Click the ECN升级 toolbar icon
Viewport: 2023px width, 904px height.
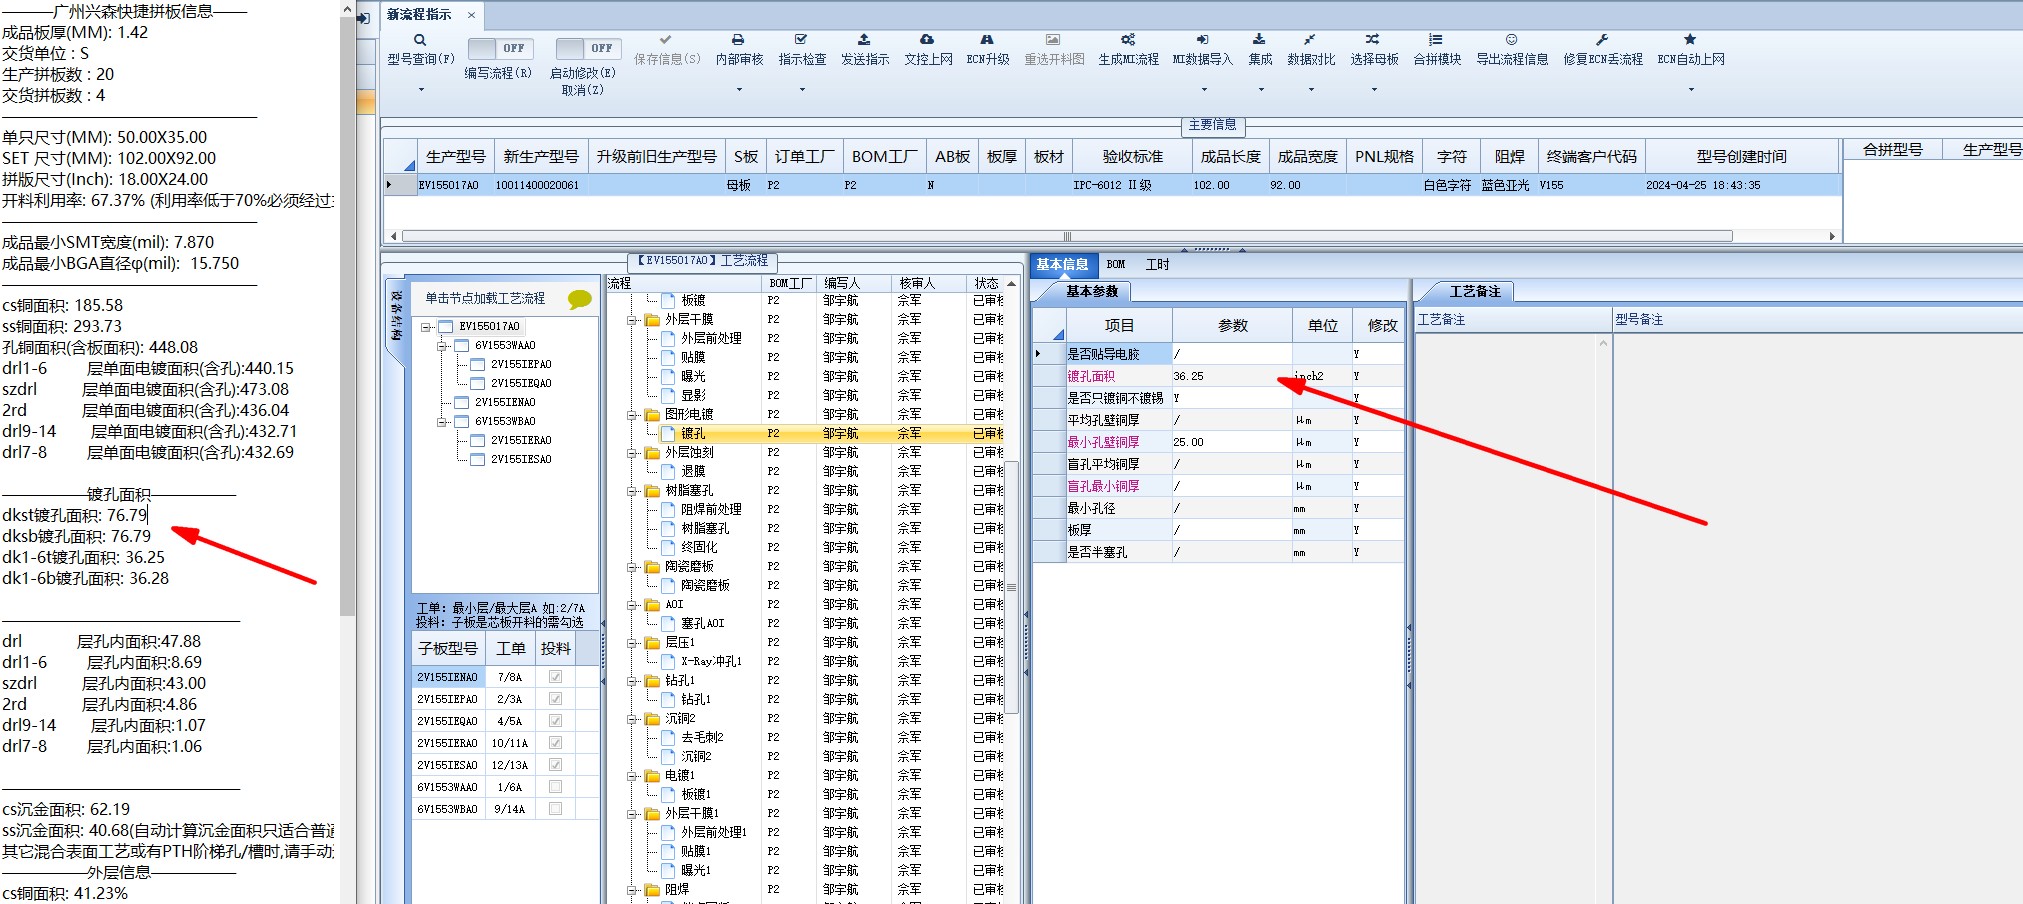coord(987,40)
